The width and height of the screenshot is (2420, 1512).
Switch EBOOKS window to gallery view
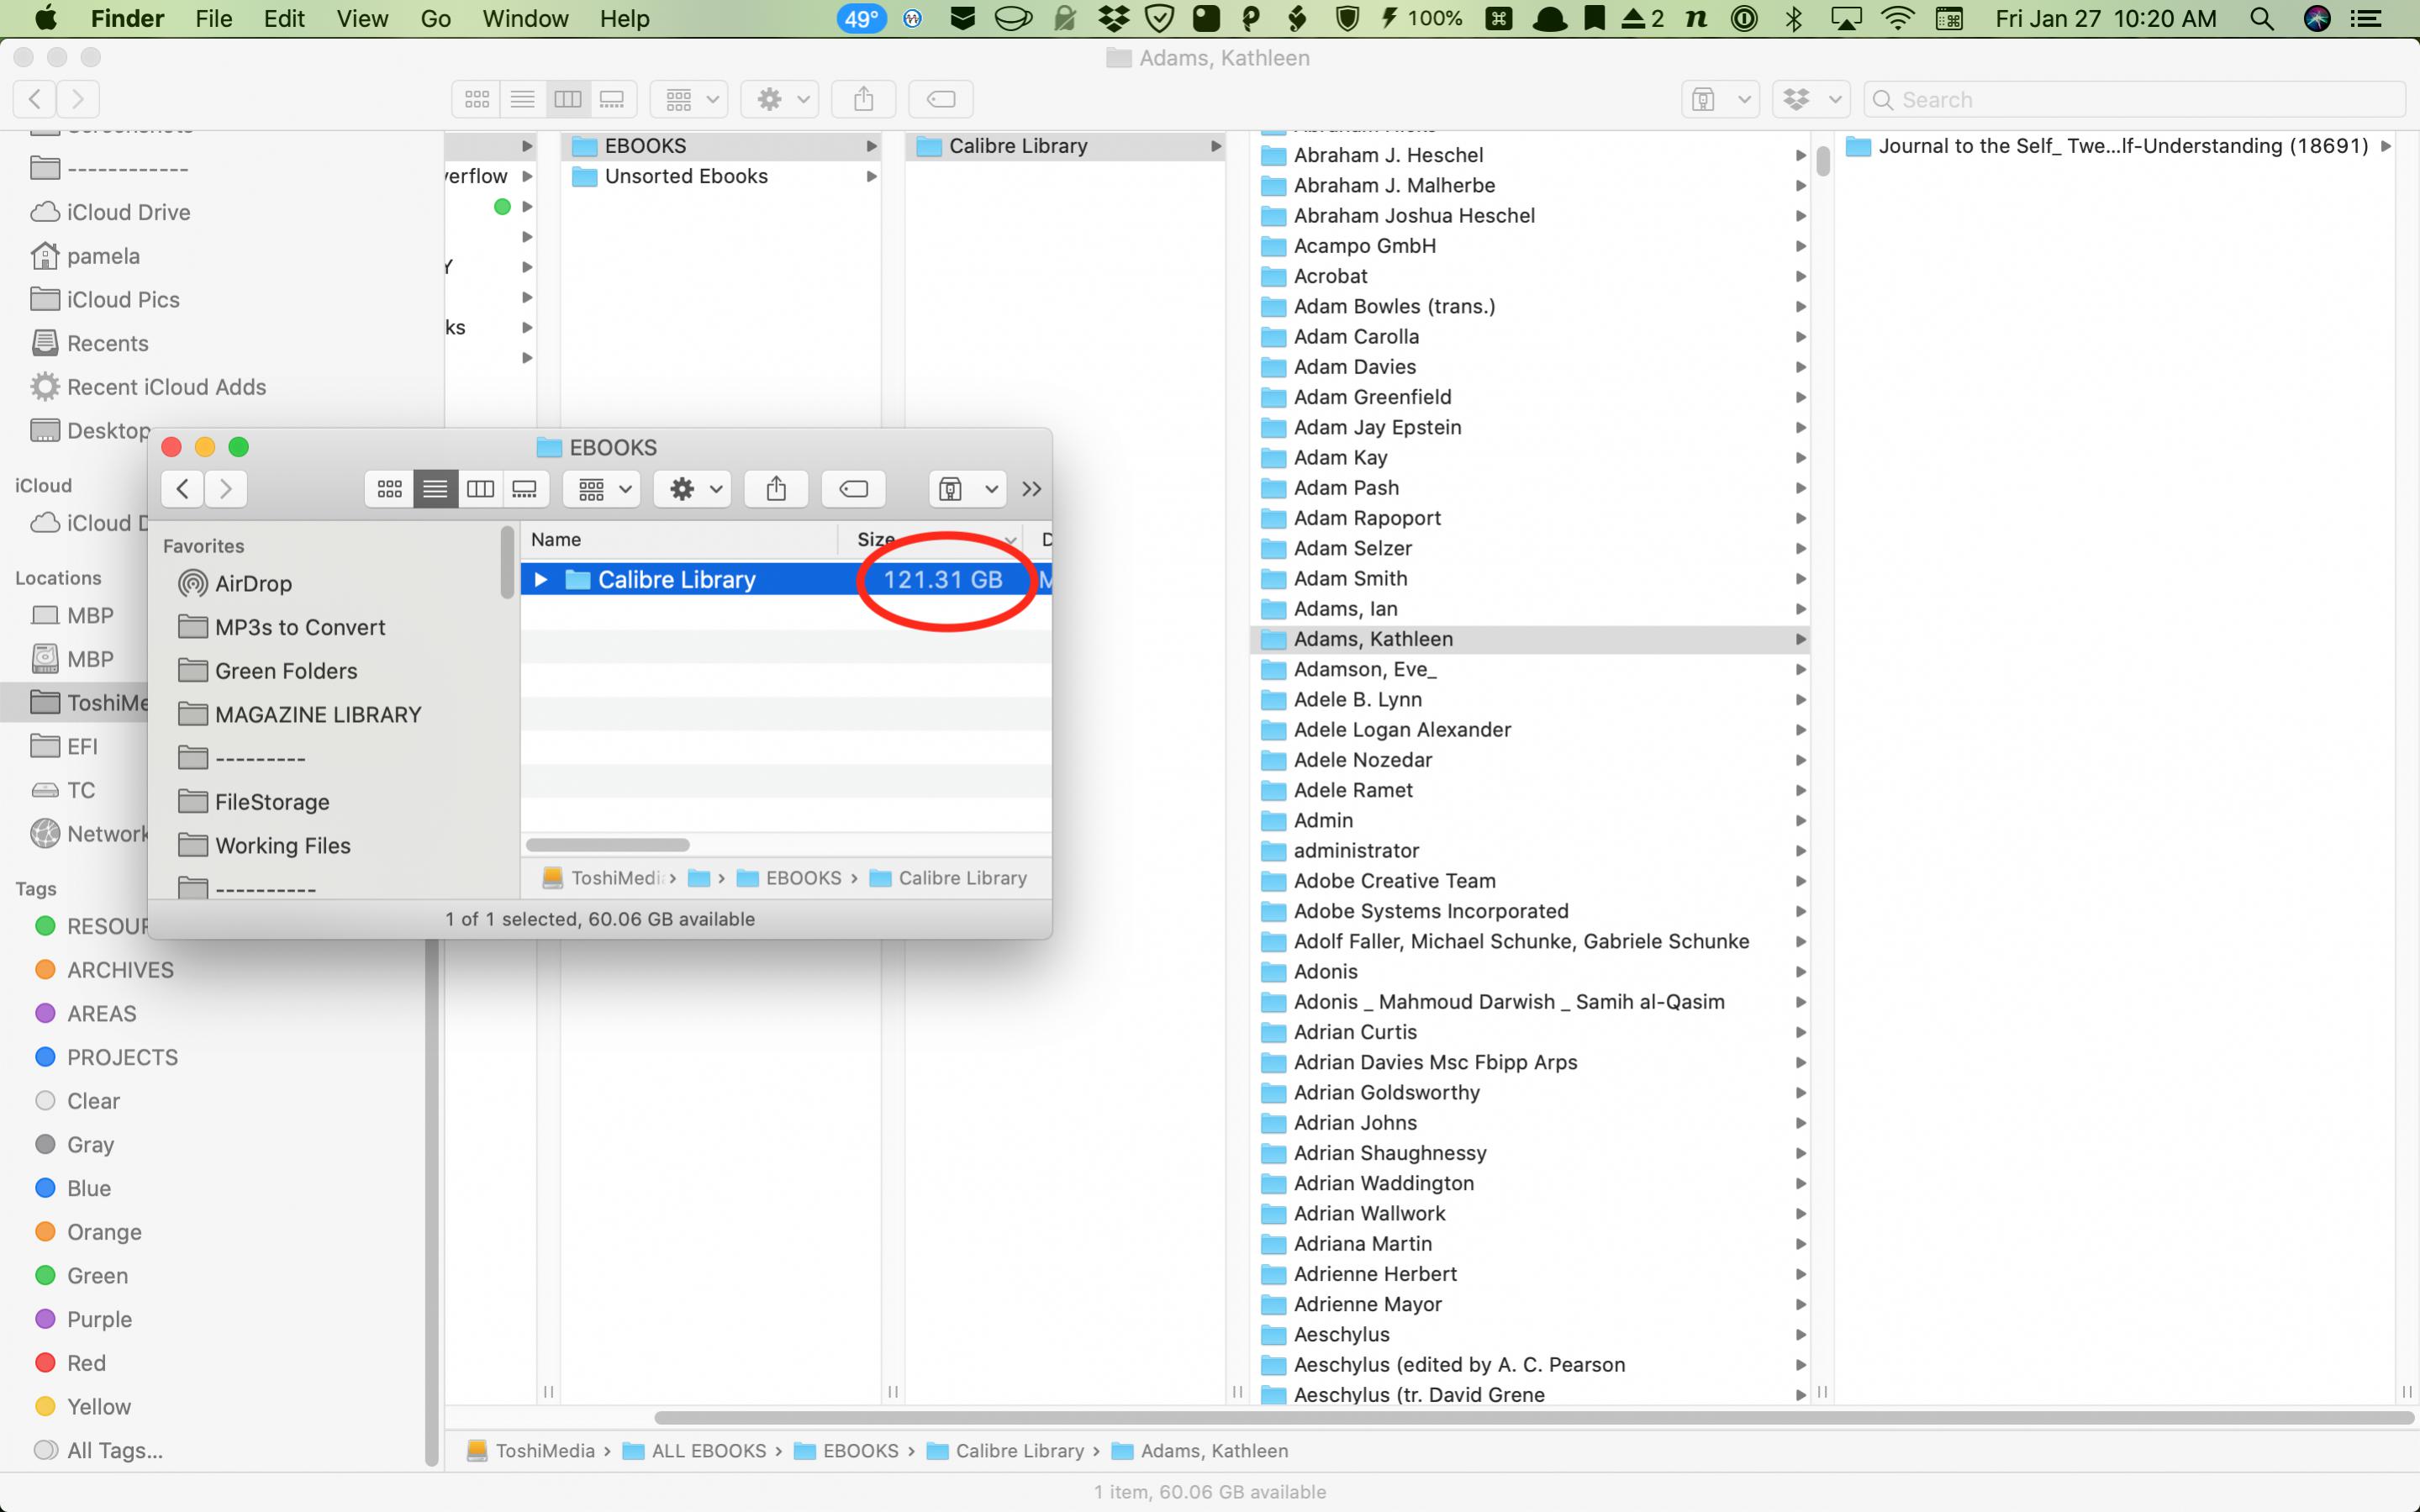[525, 489]
